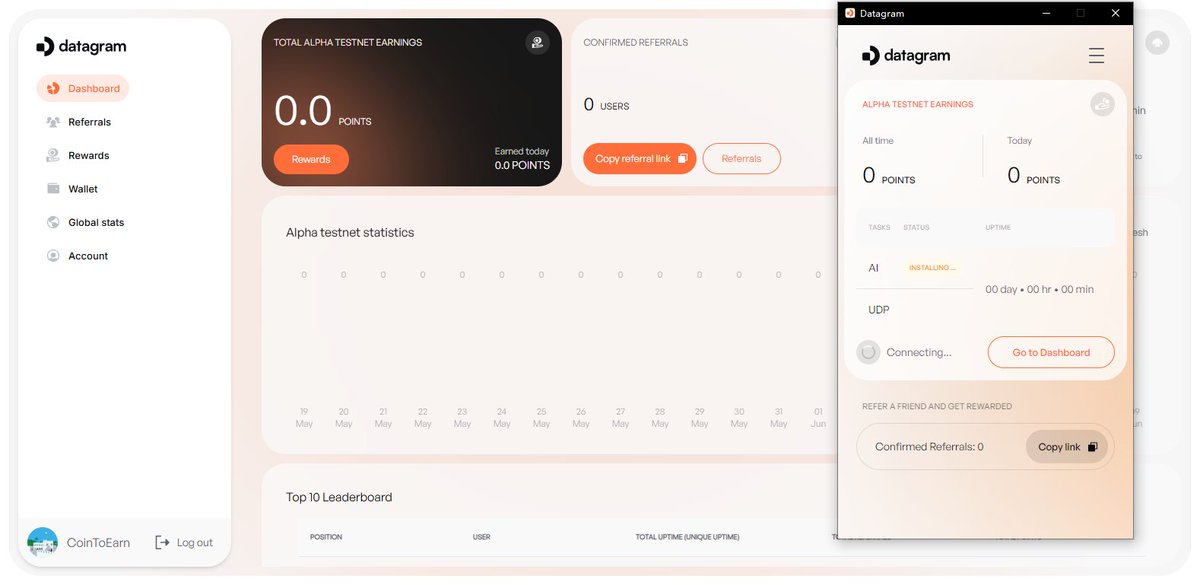Click the outlined Referrals button
The height and width of the screenshot is (585, 1200).
tap(741, 158)
